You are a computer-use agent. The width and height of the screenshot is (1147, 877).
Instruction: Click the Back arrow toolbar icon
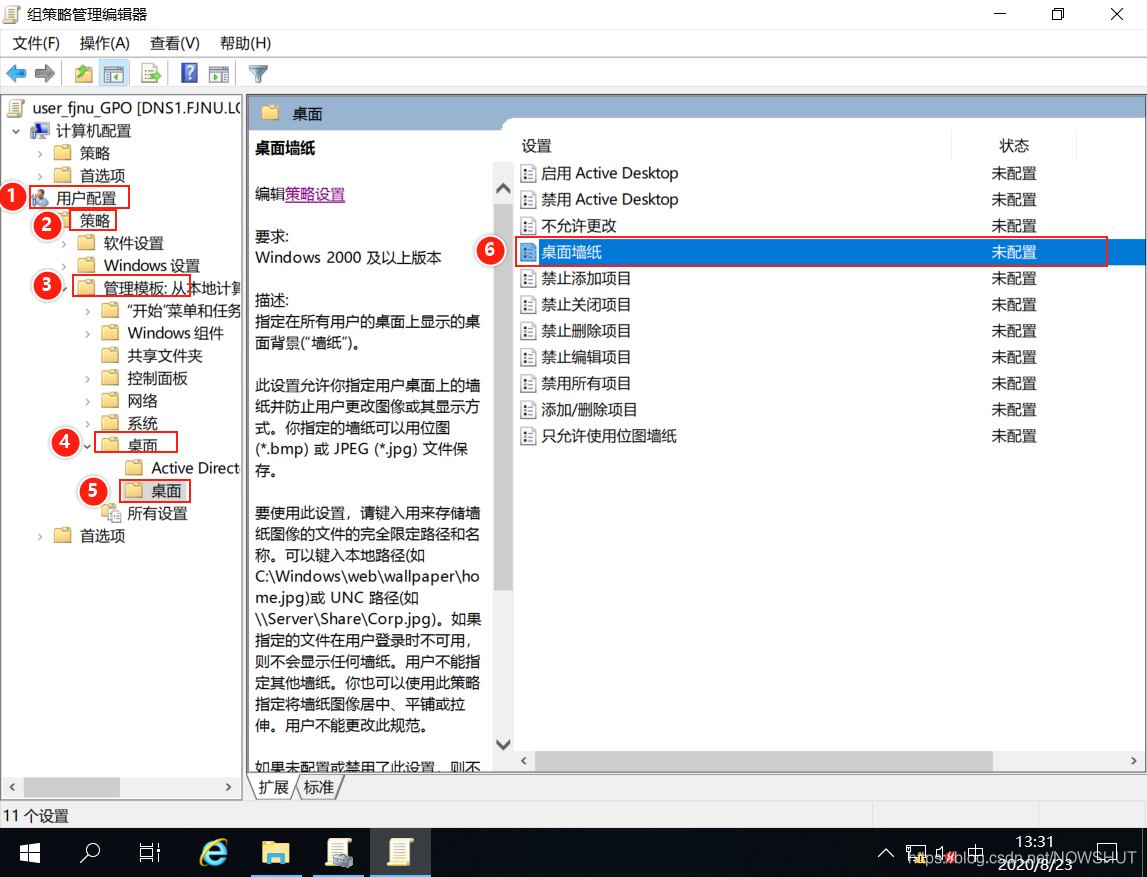coord(16,73)
